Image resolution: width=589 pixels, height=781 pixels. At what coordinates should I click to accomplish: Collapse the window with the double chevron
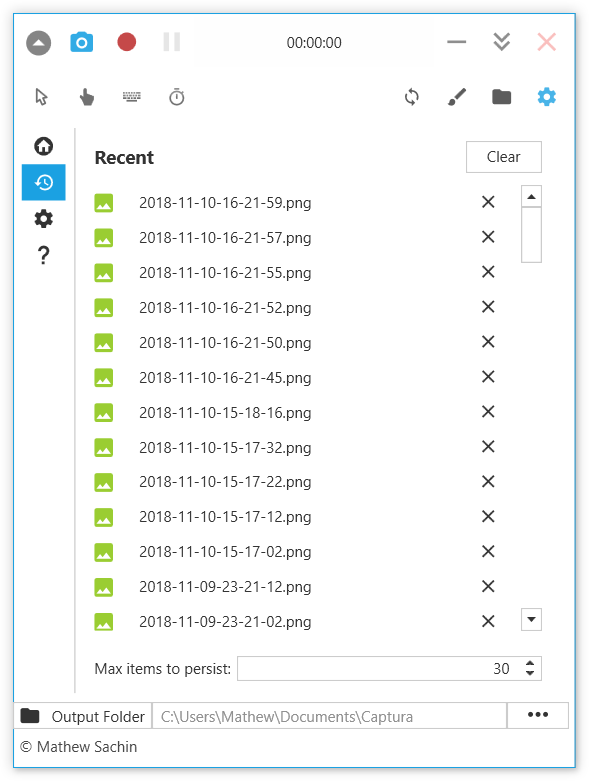(501, 42)
